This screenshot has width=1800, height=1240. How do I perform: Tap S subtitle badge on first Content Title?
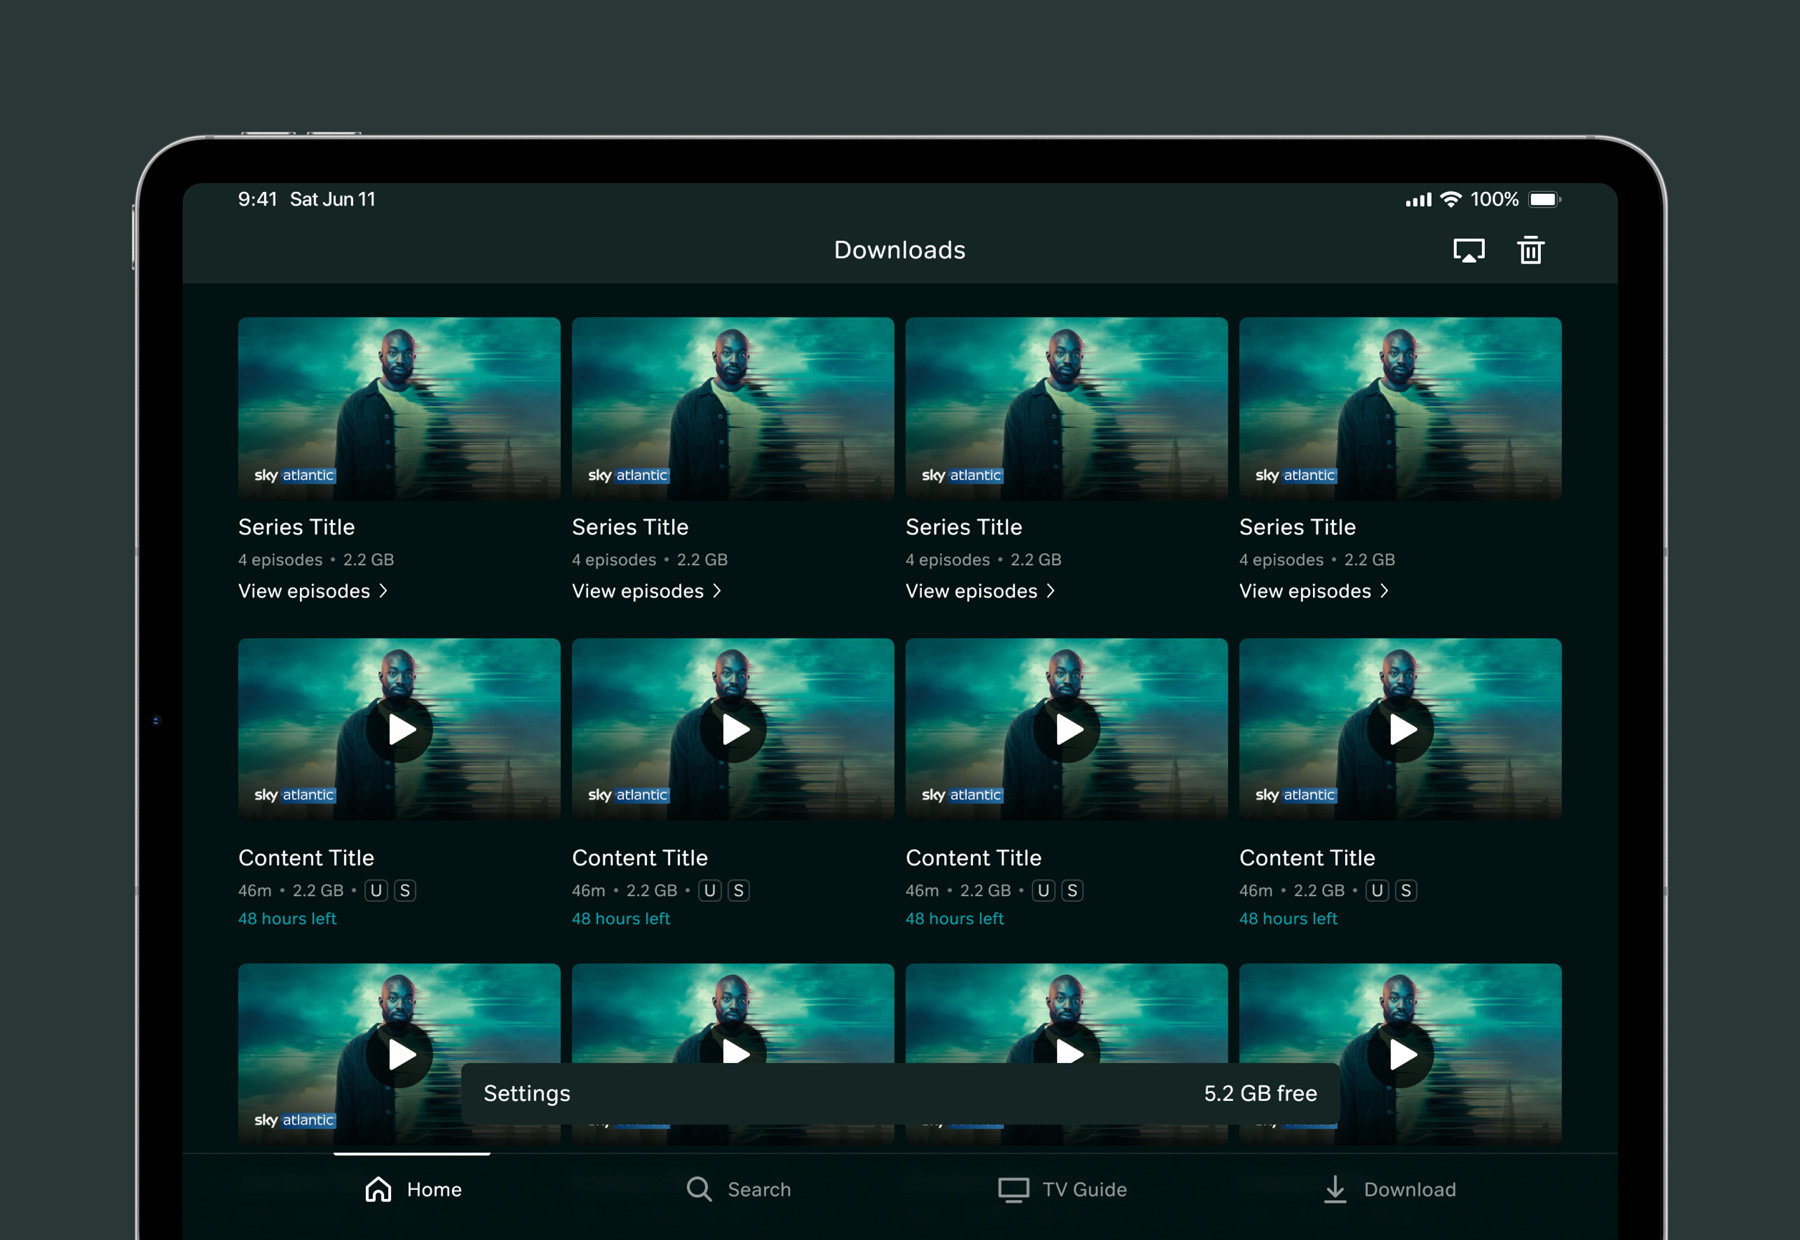pos(405,890)
